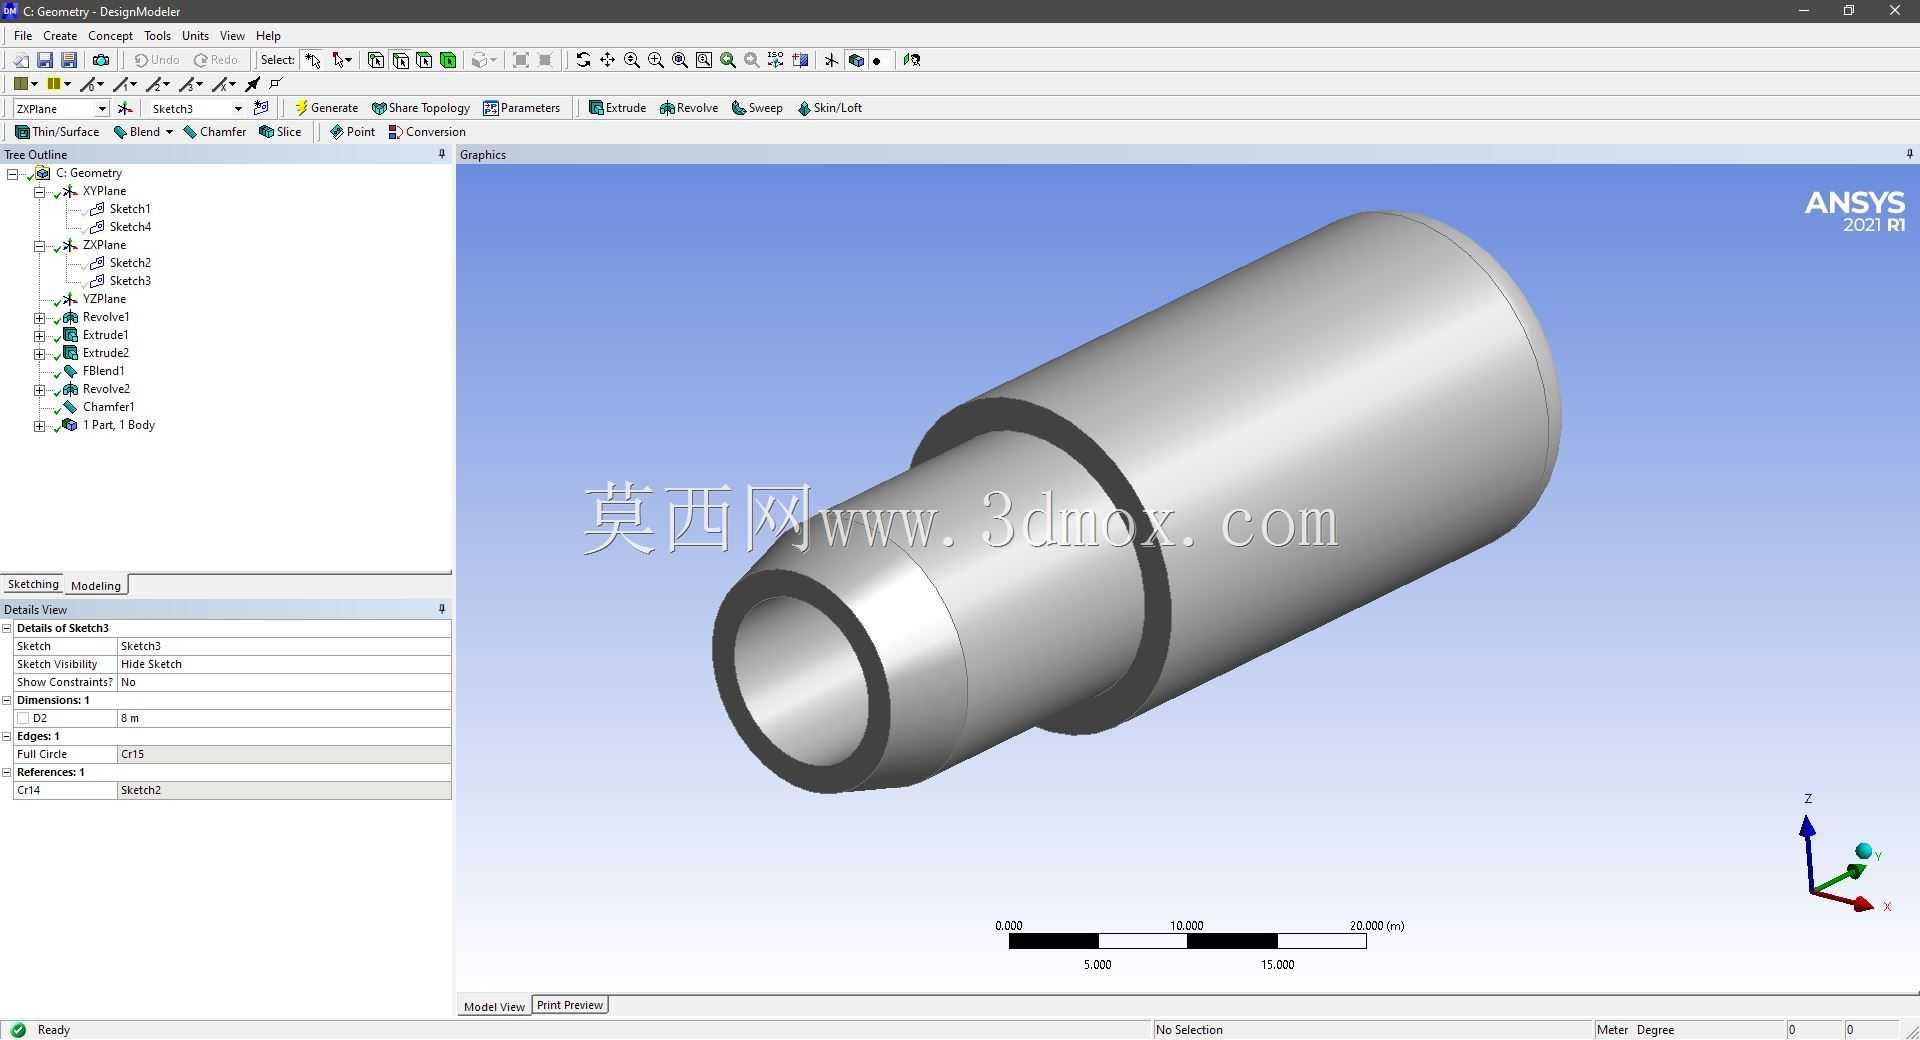Open the ZXPlane plane dropdown
The width and height of the screenshot is (1920, 1040).
click(101, 108)
